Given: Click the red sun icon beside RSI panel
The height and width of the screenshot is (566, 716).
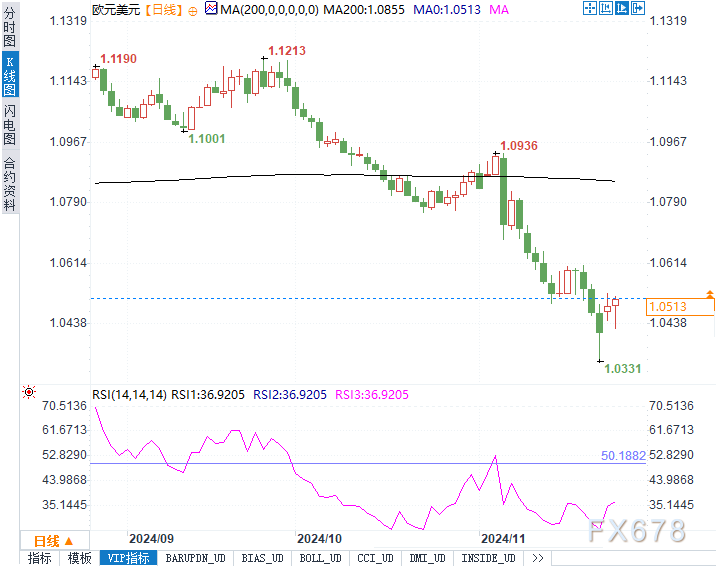Looking at the screenshot, I should click(29, 394).
